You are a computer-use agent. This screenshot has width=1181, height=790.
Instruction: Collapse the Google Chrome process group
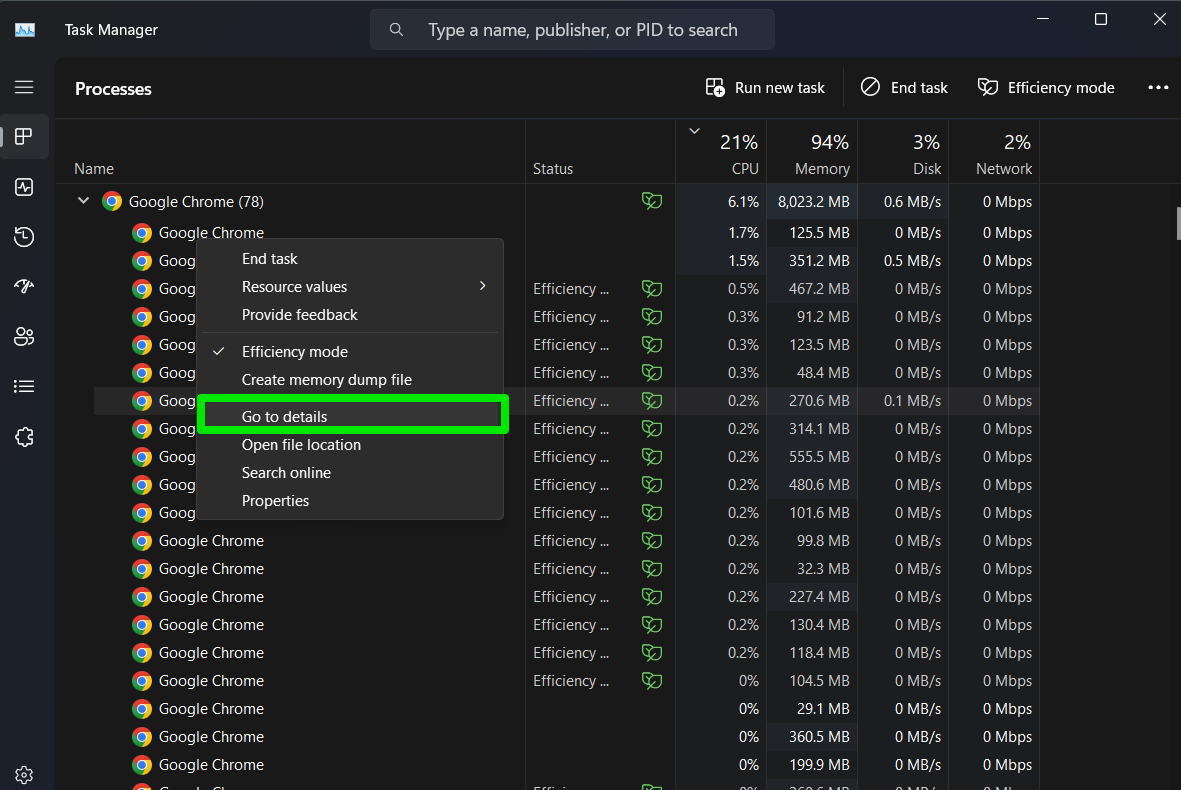point(84,202)
